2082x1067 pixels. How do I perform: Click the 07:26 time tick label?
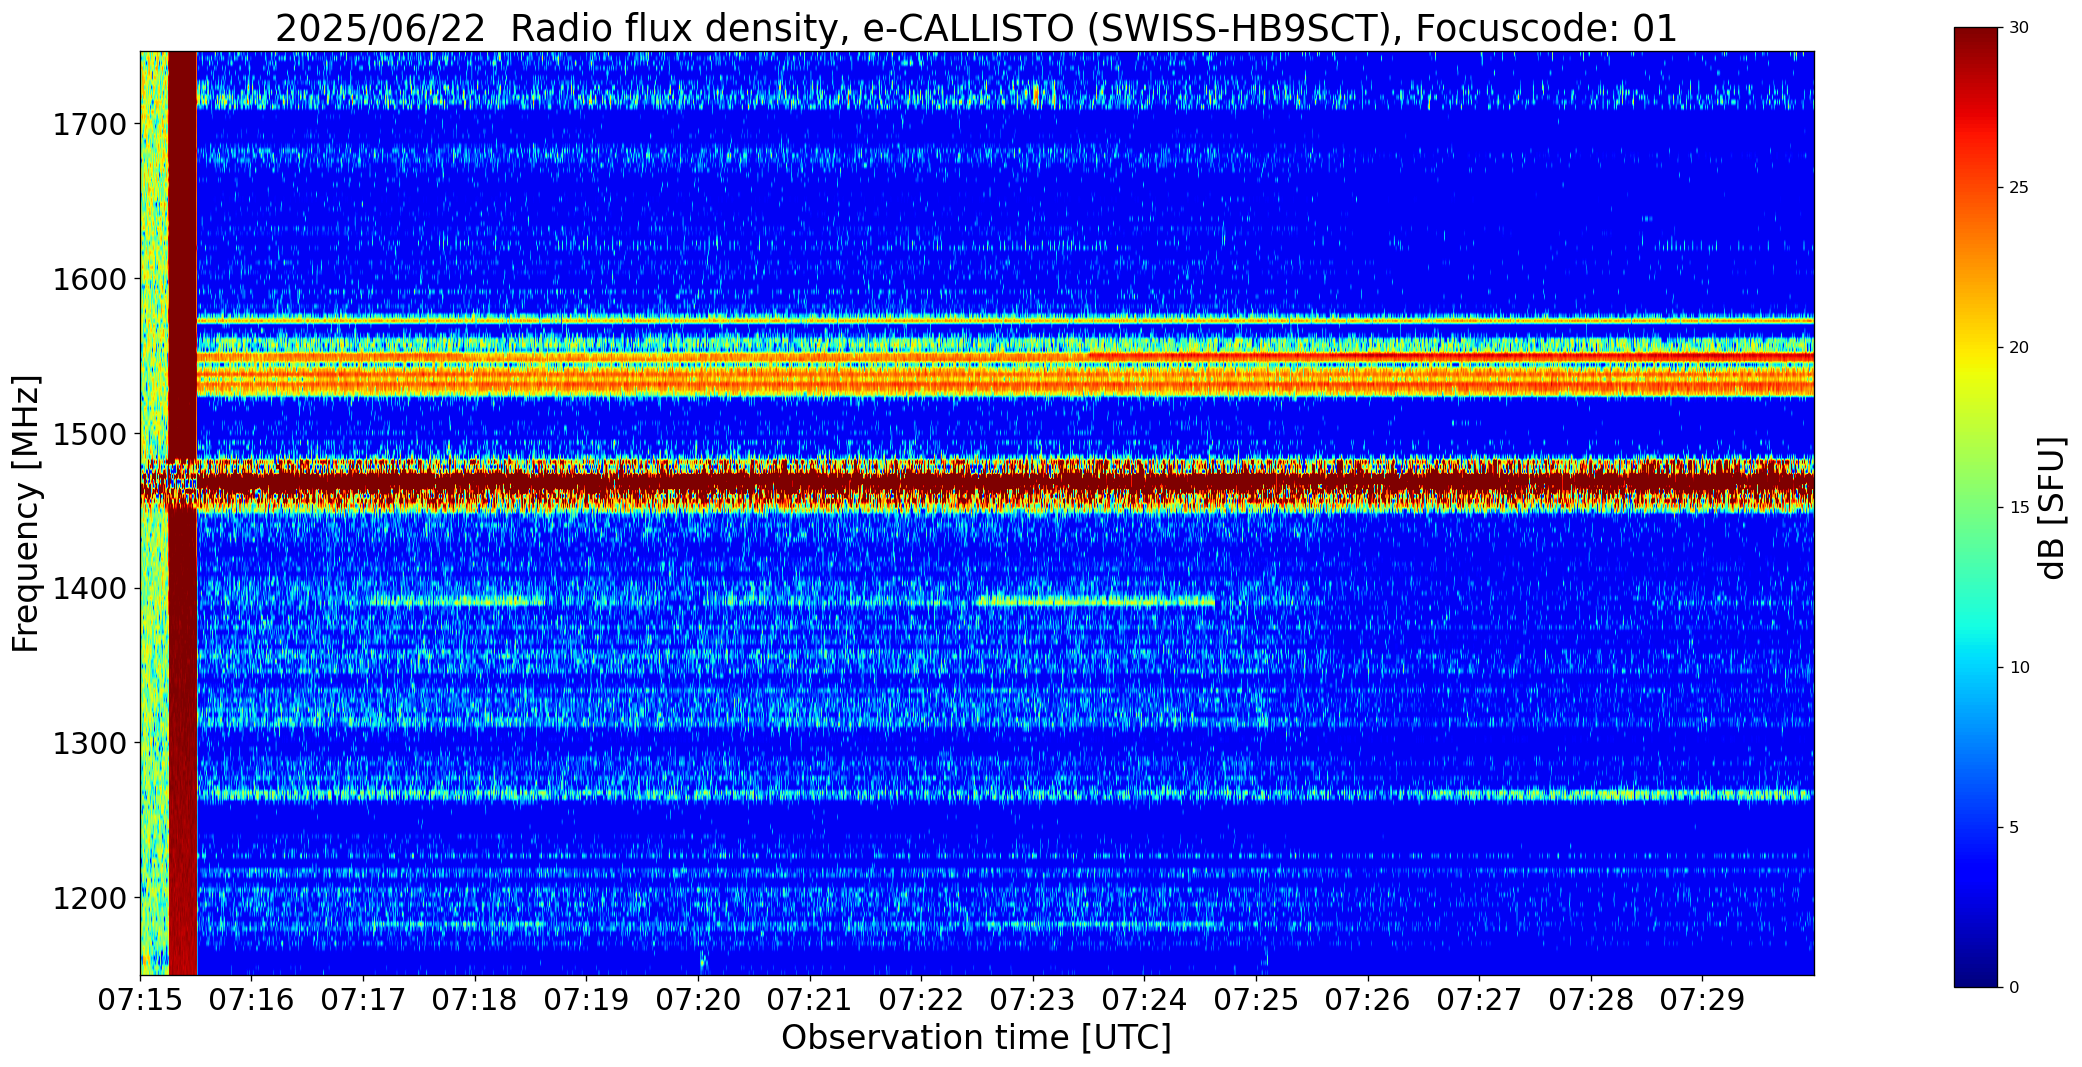click(x=1368, y=1000)
